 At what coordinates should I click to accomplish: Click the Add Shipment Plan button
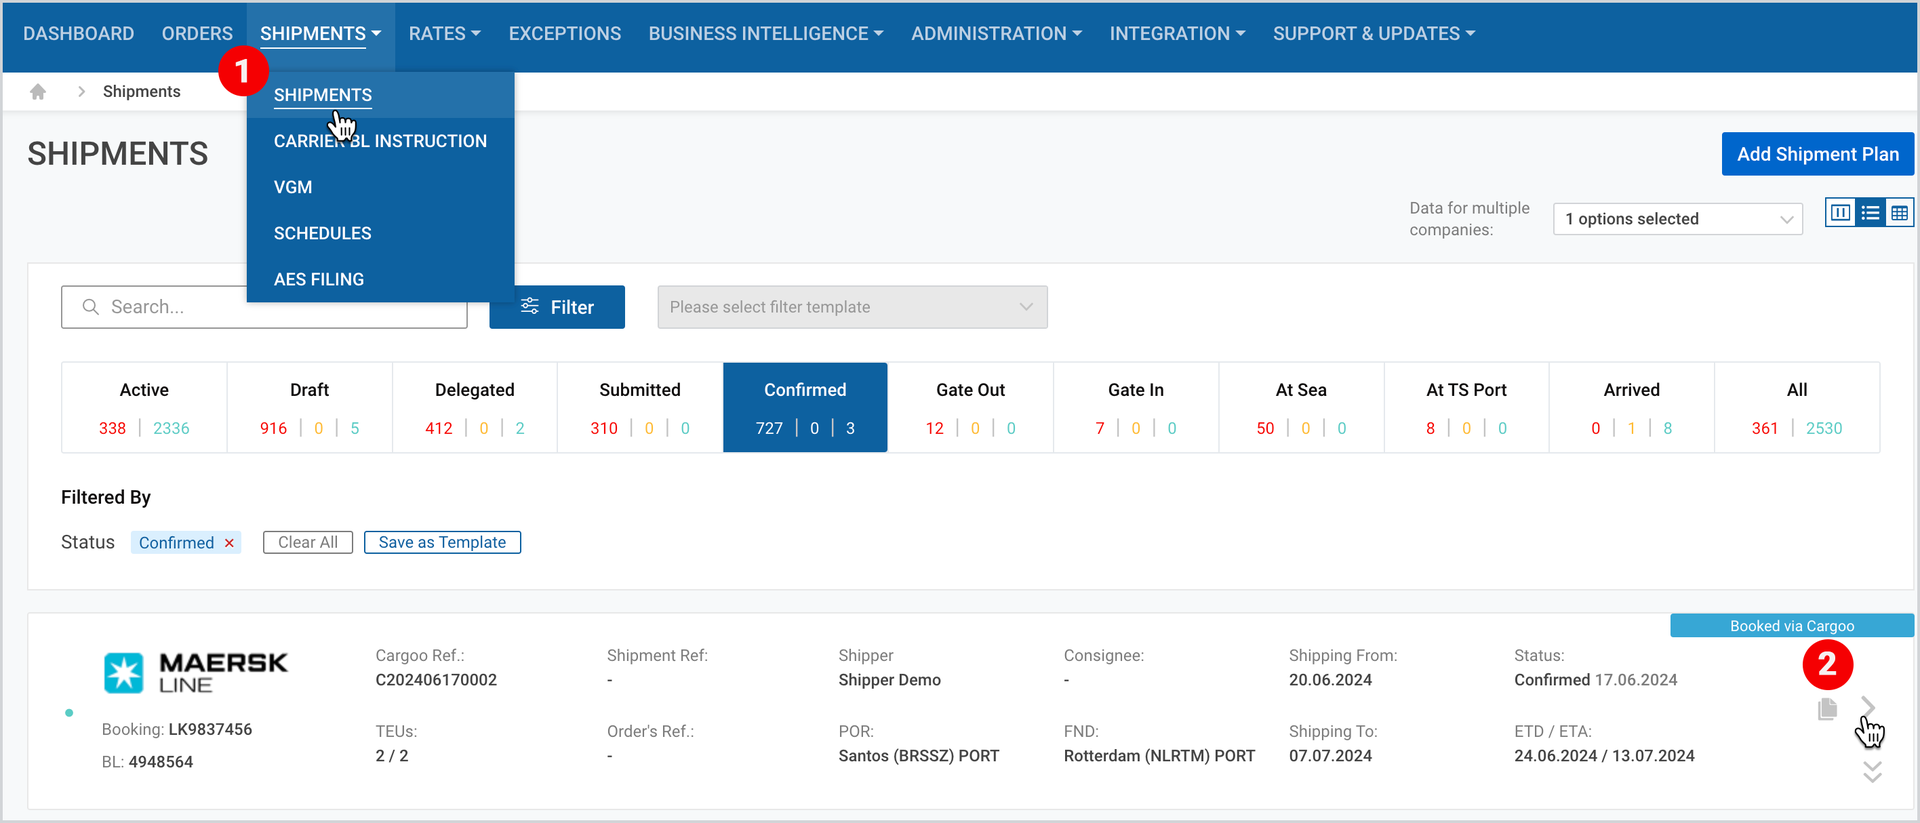click(x=1817, y=154)
